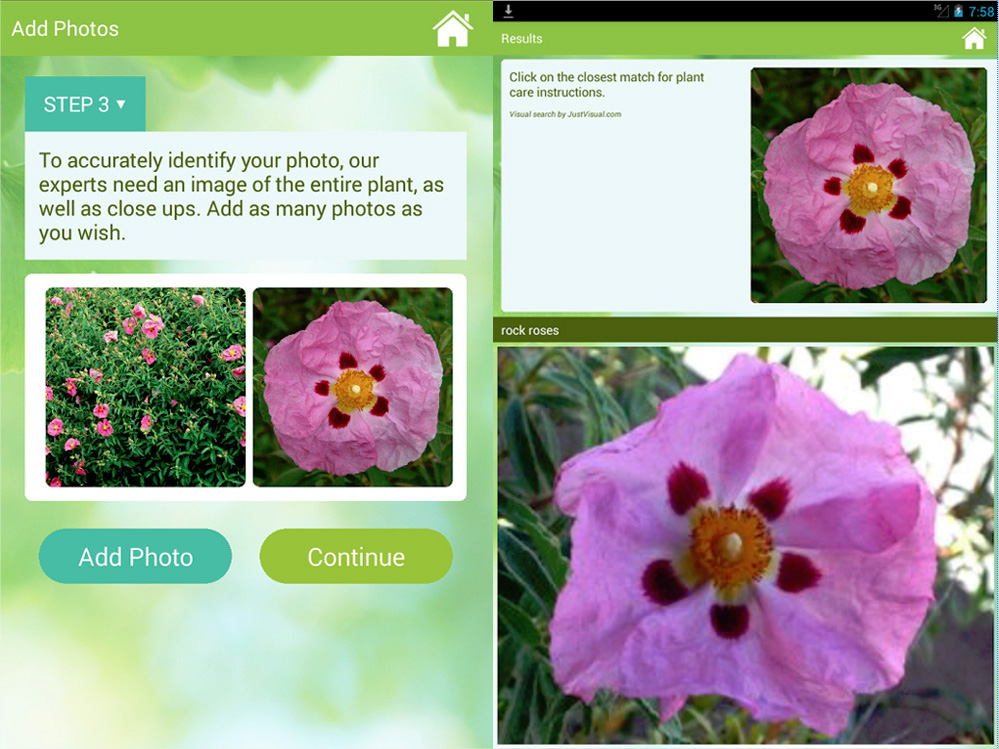999x749 pixels.
Task: Collapse the STEP 3 section via its arrow
Action: [x=122, y=104]
